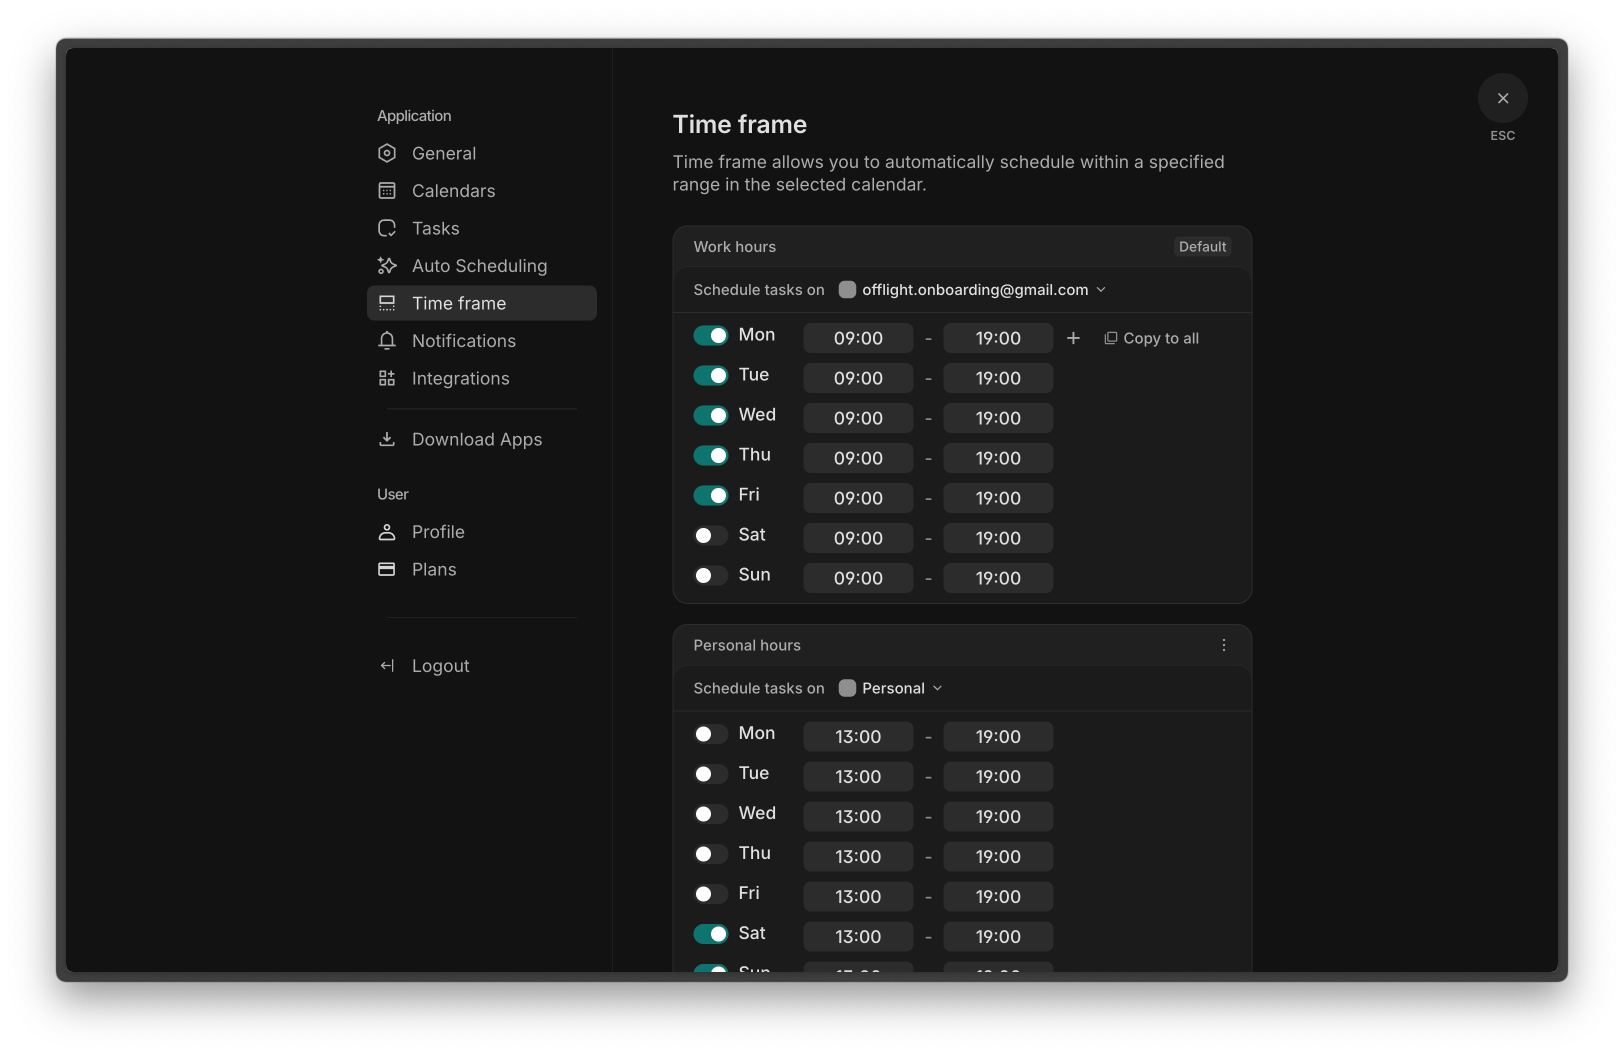Click the work calendar color square
1624x1056 pixels.
tap(847, 290)
